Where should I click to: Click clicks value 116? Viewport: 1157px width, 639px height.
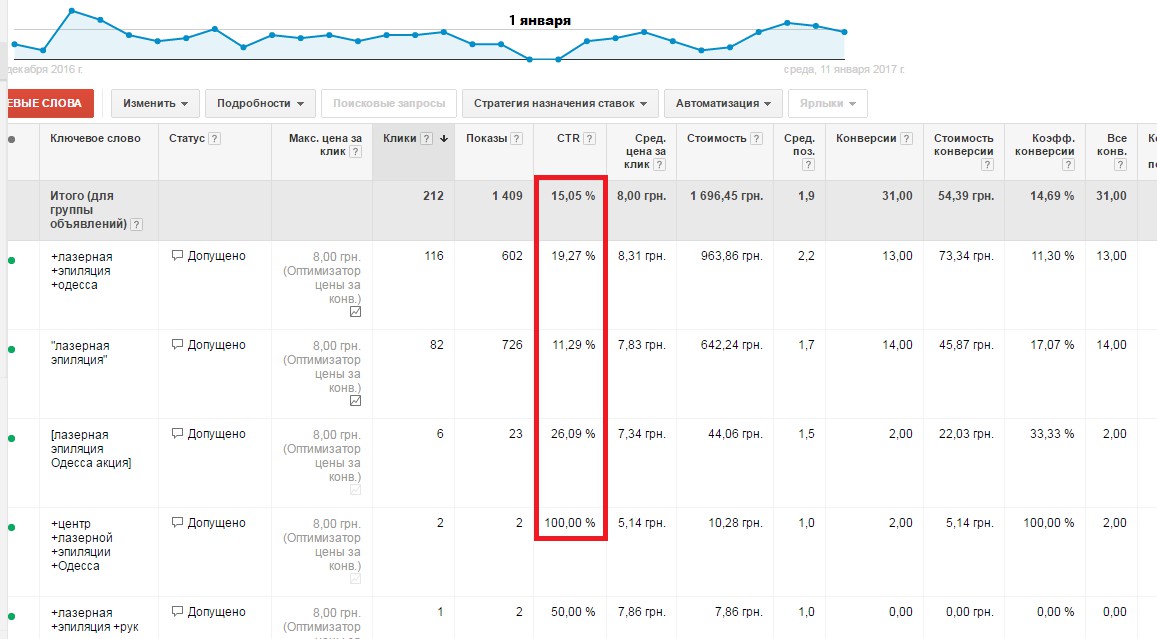click(x=434, y=256)
